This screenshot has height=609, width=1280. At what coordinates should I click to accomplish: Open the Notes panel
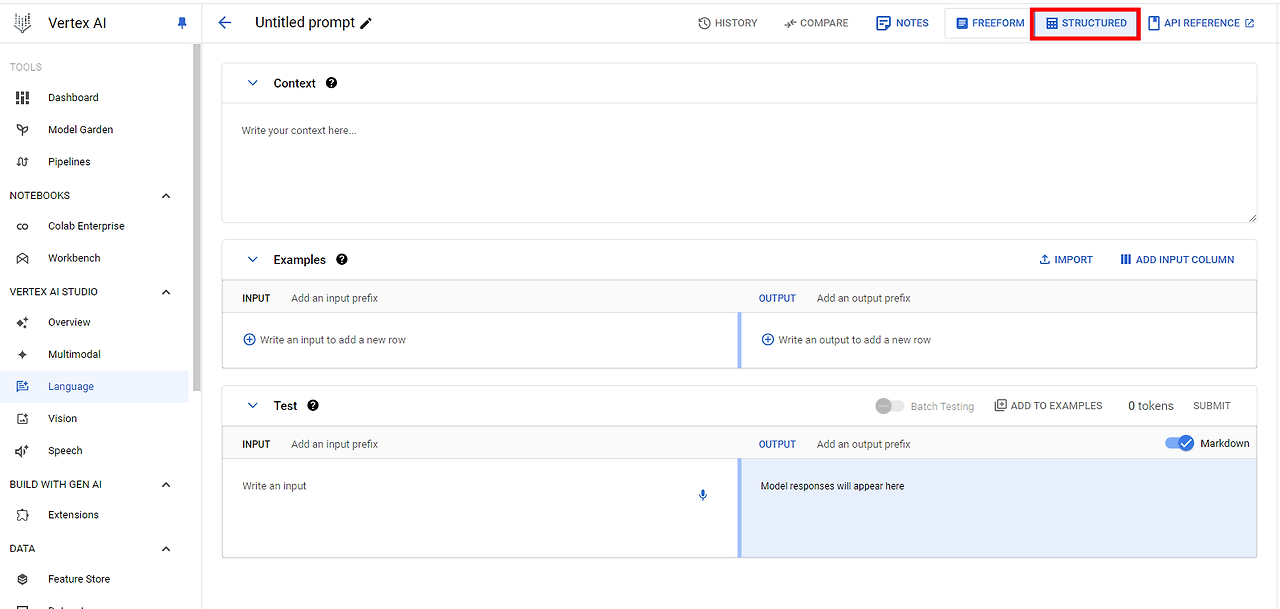pyautogui.click(x=902, y=23)
